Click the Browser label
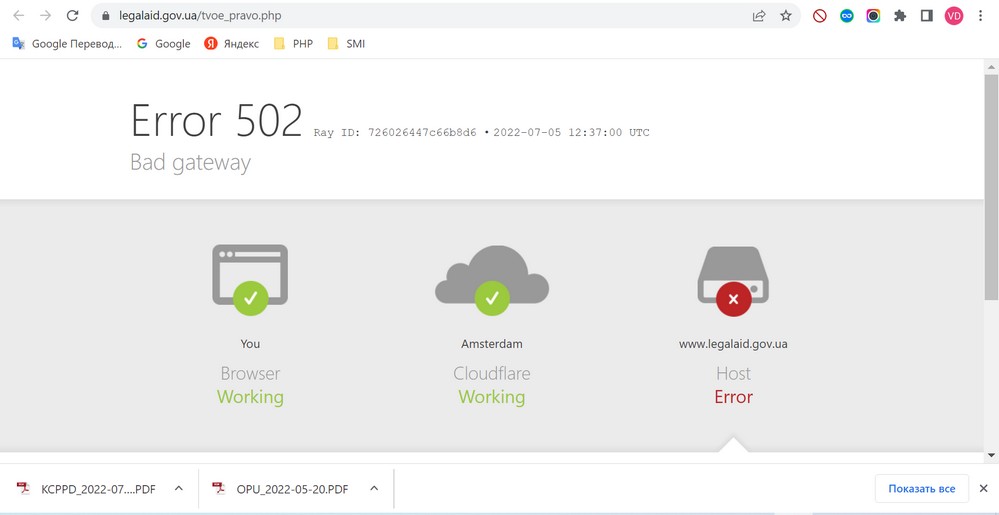The width and height of the screenshot is (999, 515). (x=250, y=374)
